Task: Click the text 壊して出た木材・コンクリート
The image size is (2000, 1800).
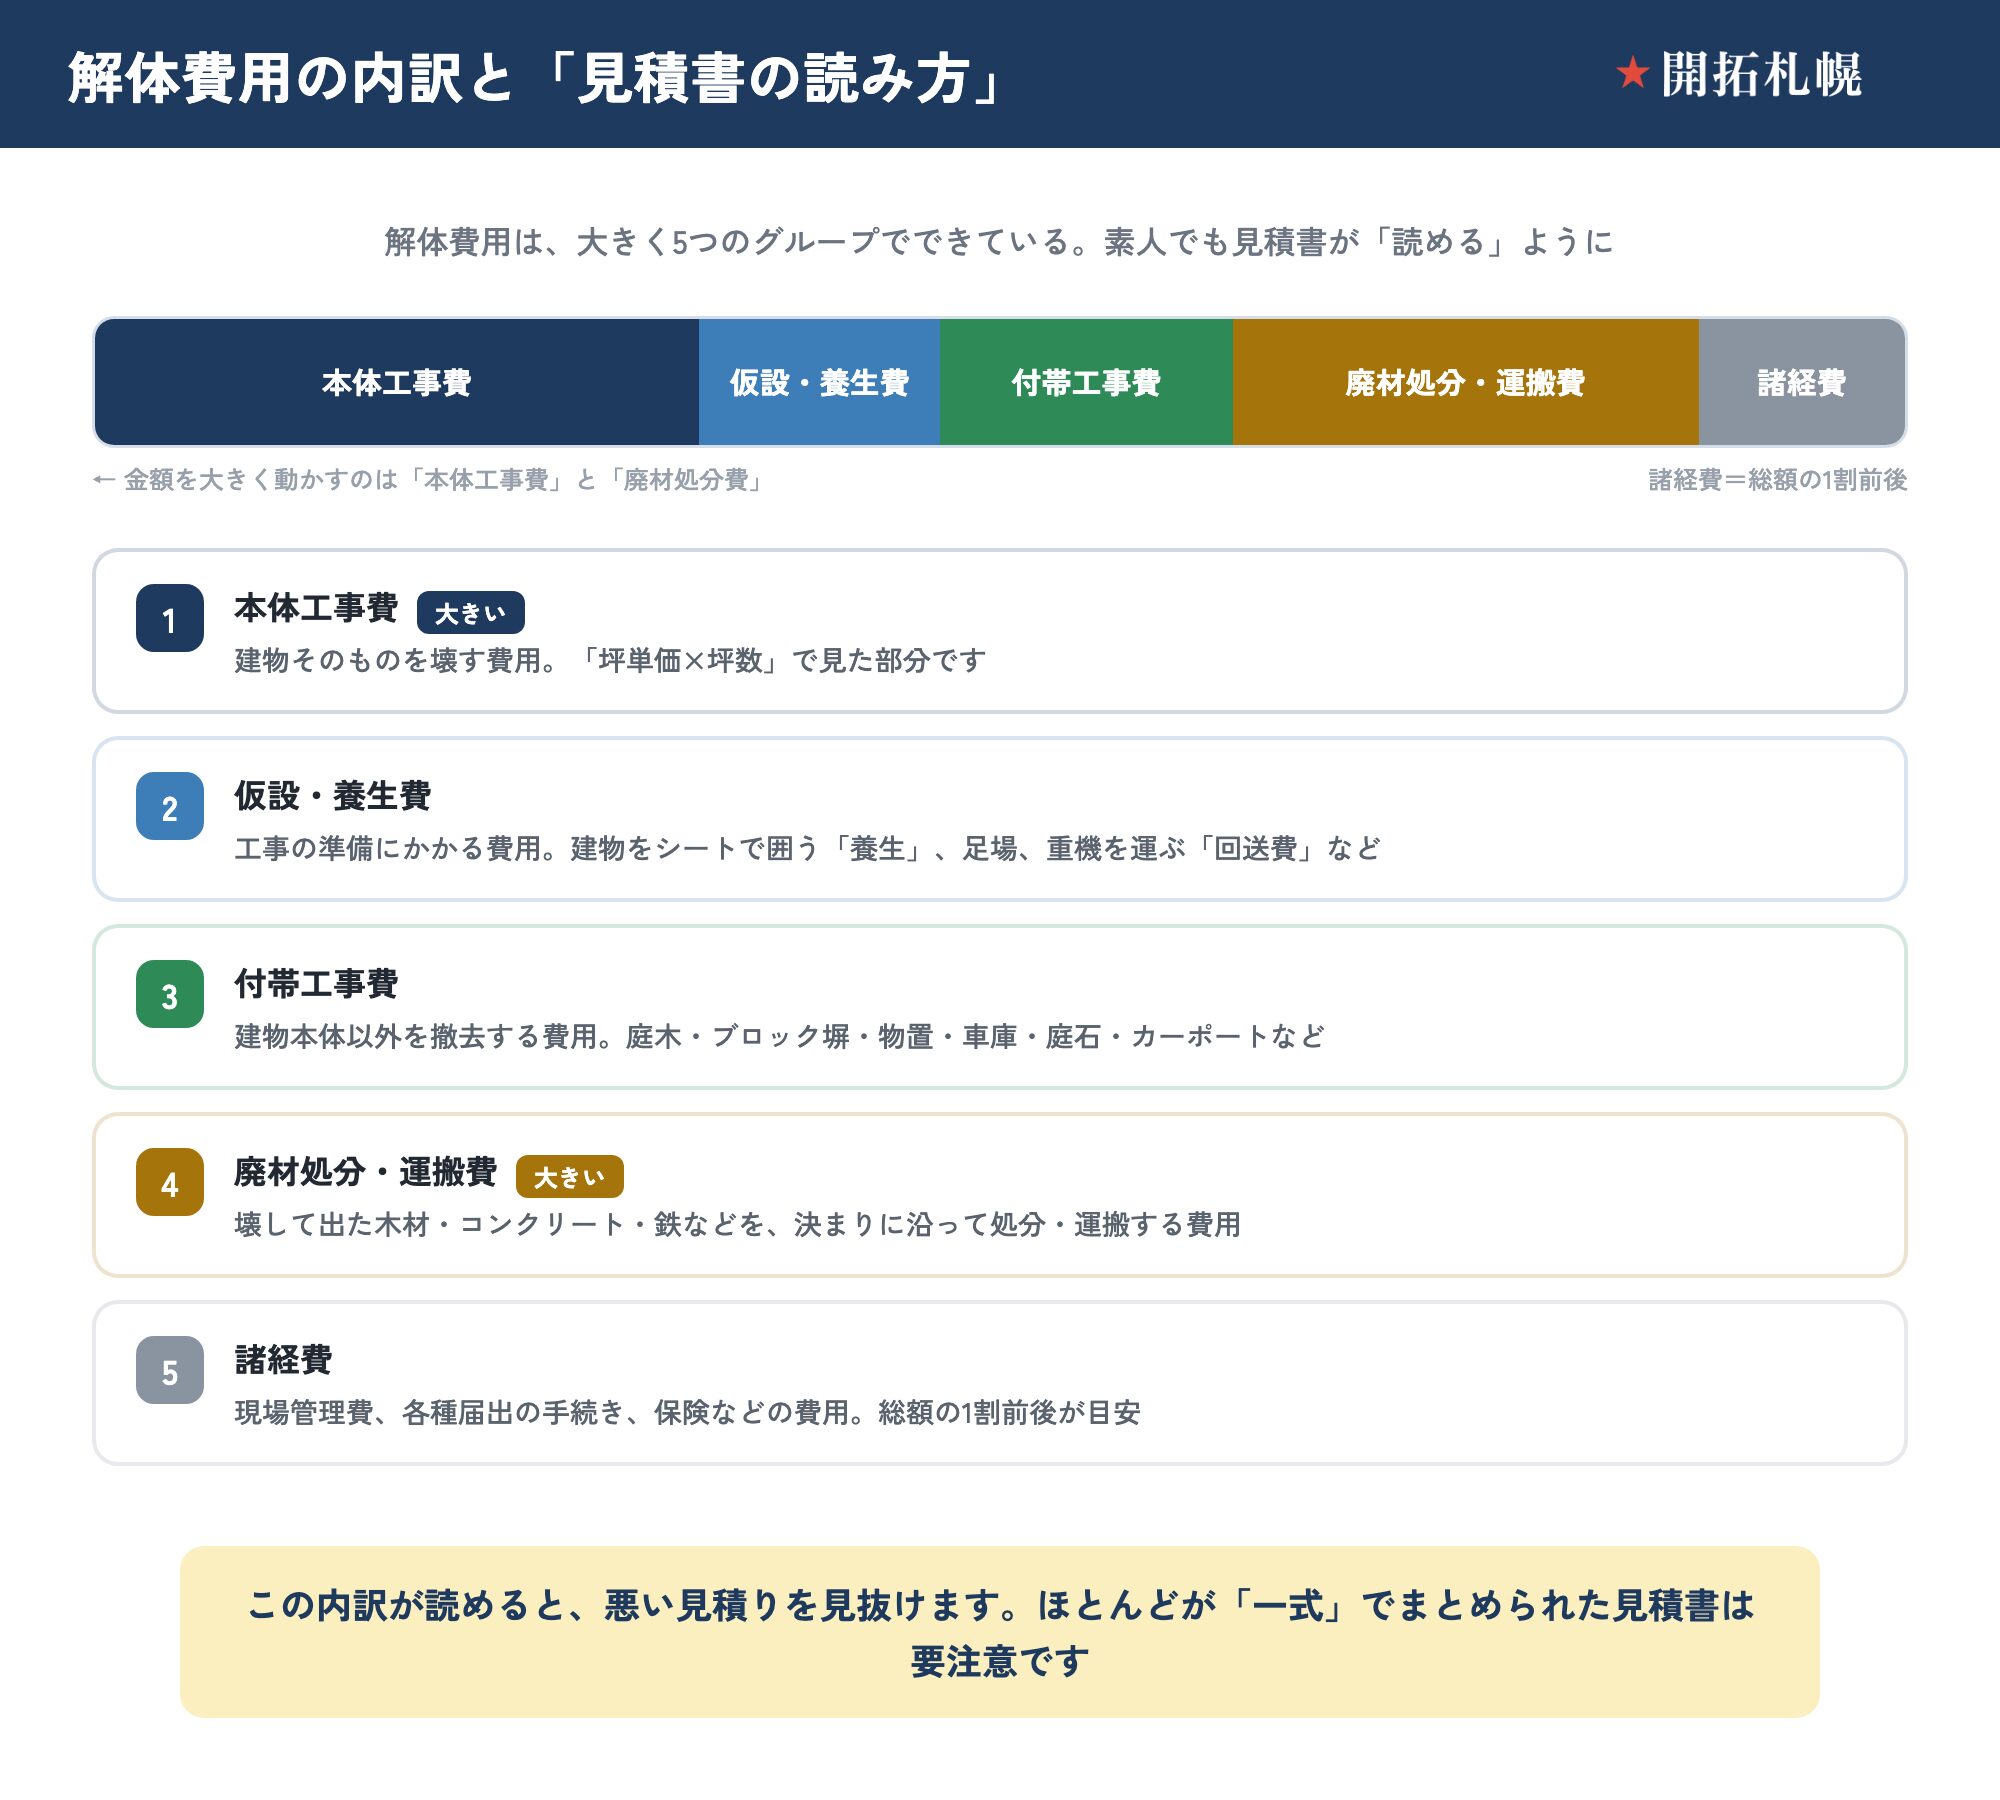Action: (738, 1224)
